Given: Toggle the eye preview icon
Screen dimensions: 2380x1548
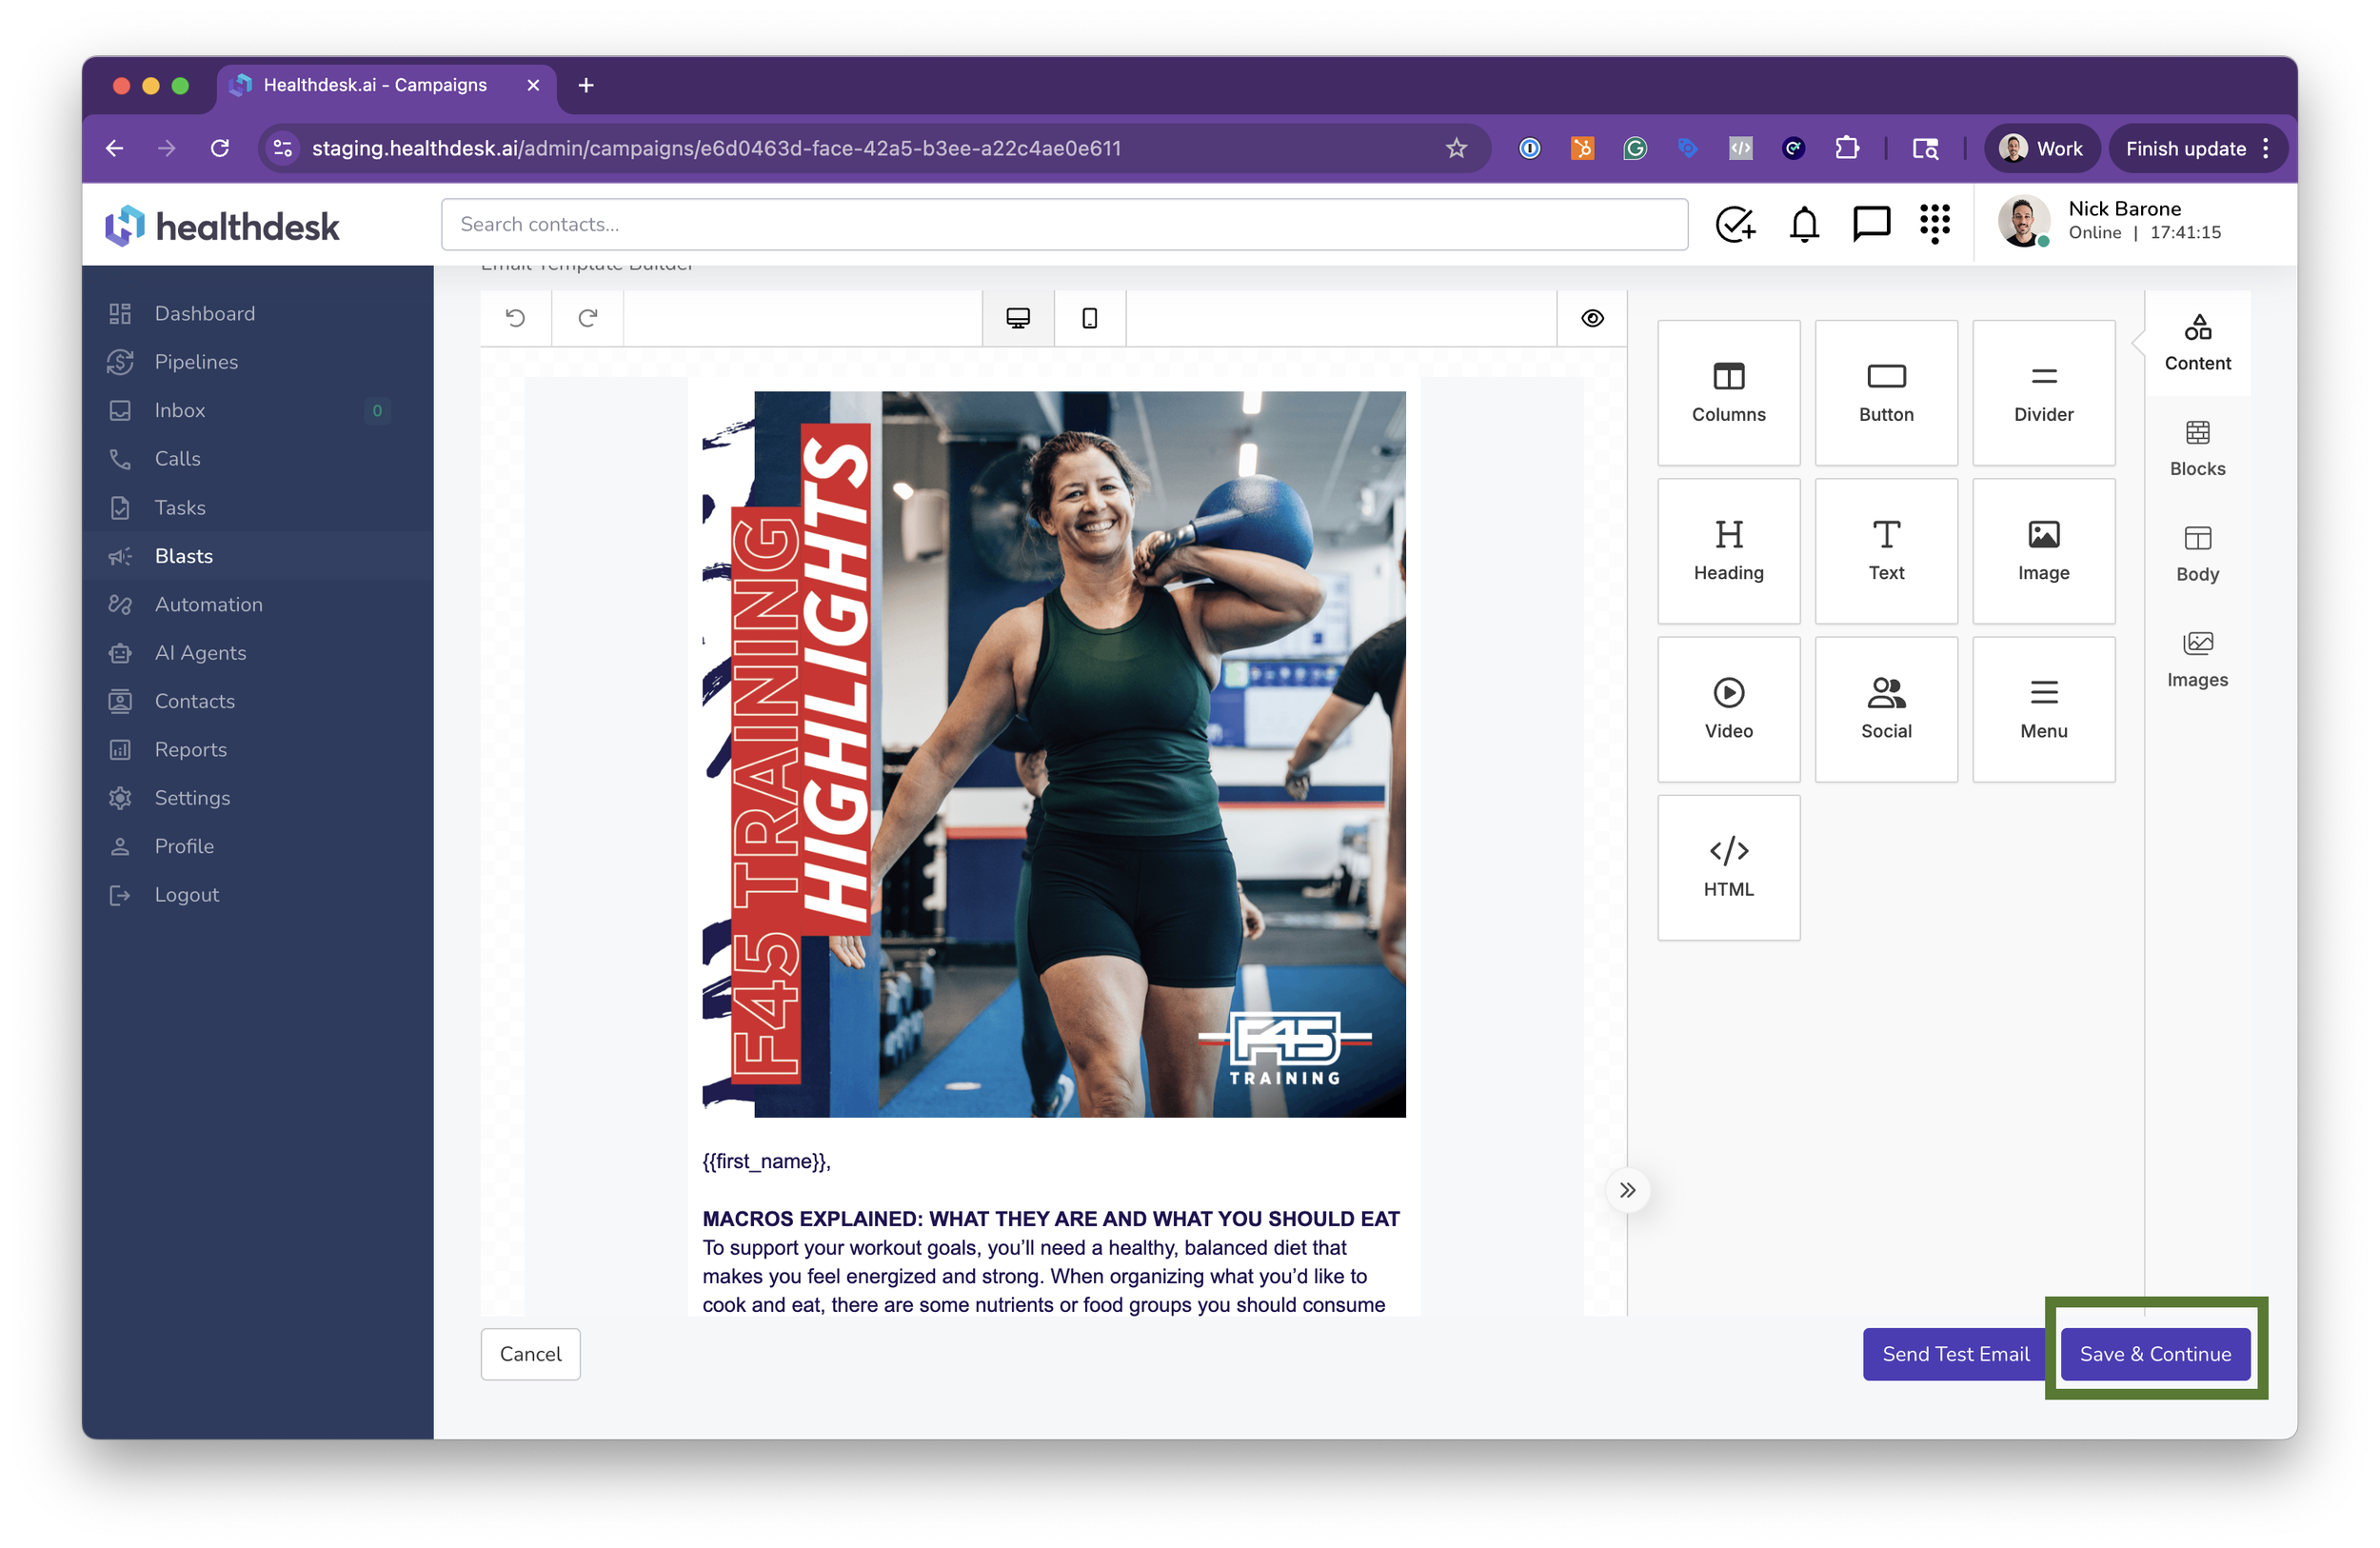Looking at the screenshot, I should [x=1592, y=318].
